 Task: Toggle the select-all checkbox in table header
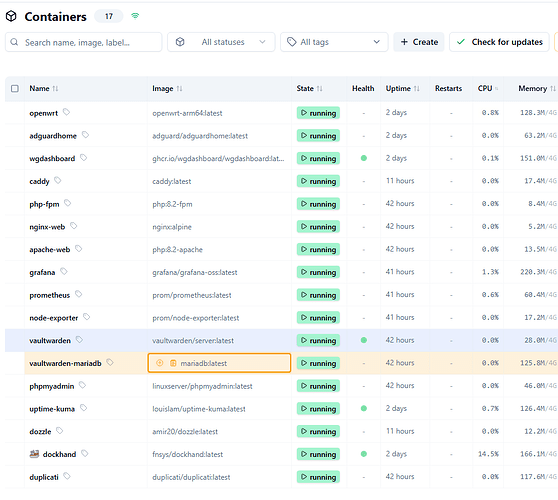(15, 88)
